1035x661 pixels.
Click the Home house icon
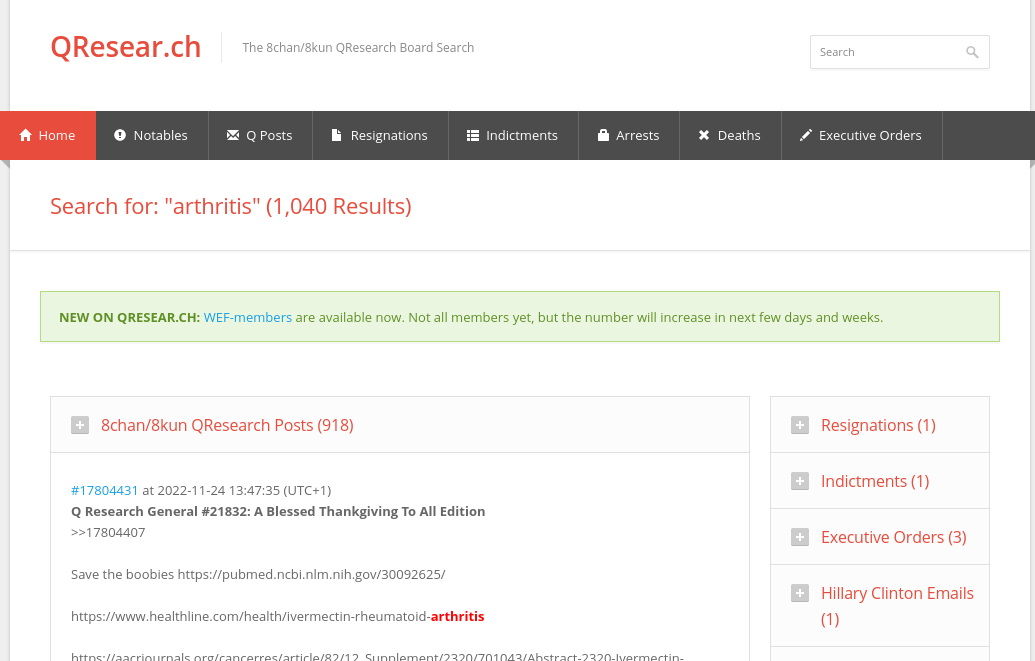coord(26,135)
